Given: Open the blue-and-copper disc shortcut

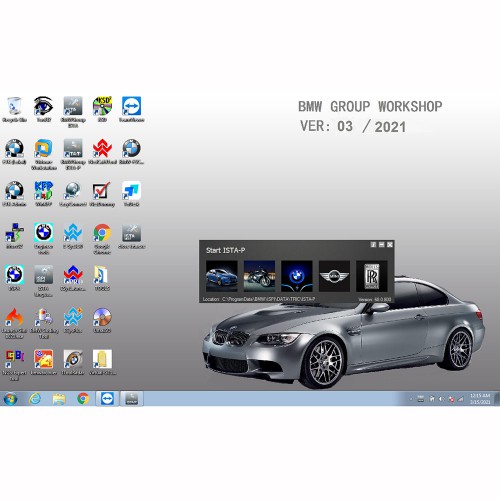Looking at the screenshot, I should coord(102,320).
